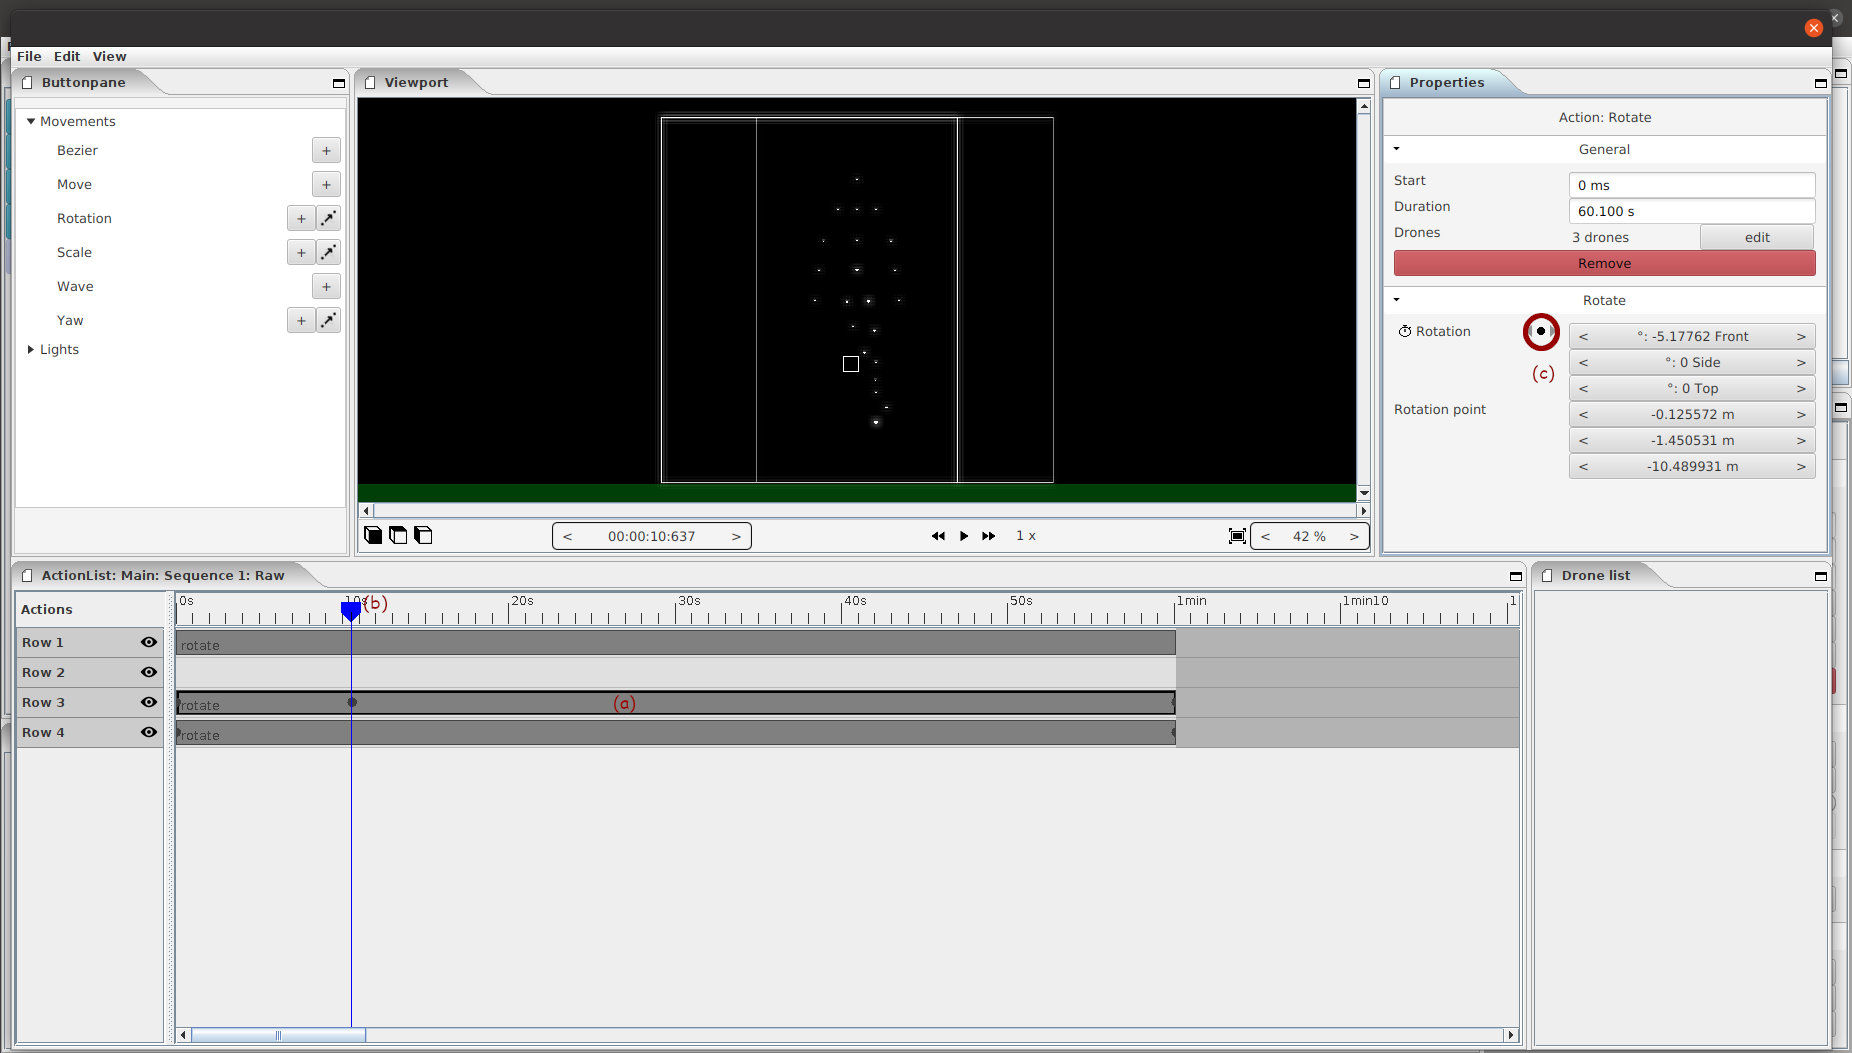Minimize the Properties panel
The width and height of the screenshot is (1852, 1053).
(1821, 83)
